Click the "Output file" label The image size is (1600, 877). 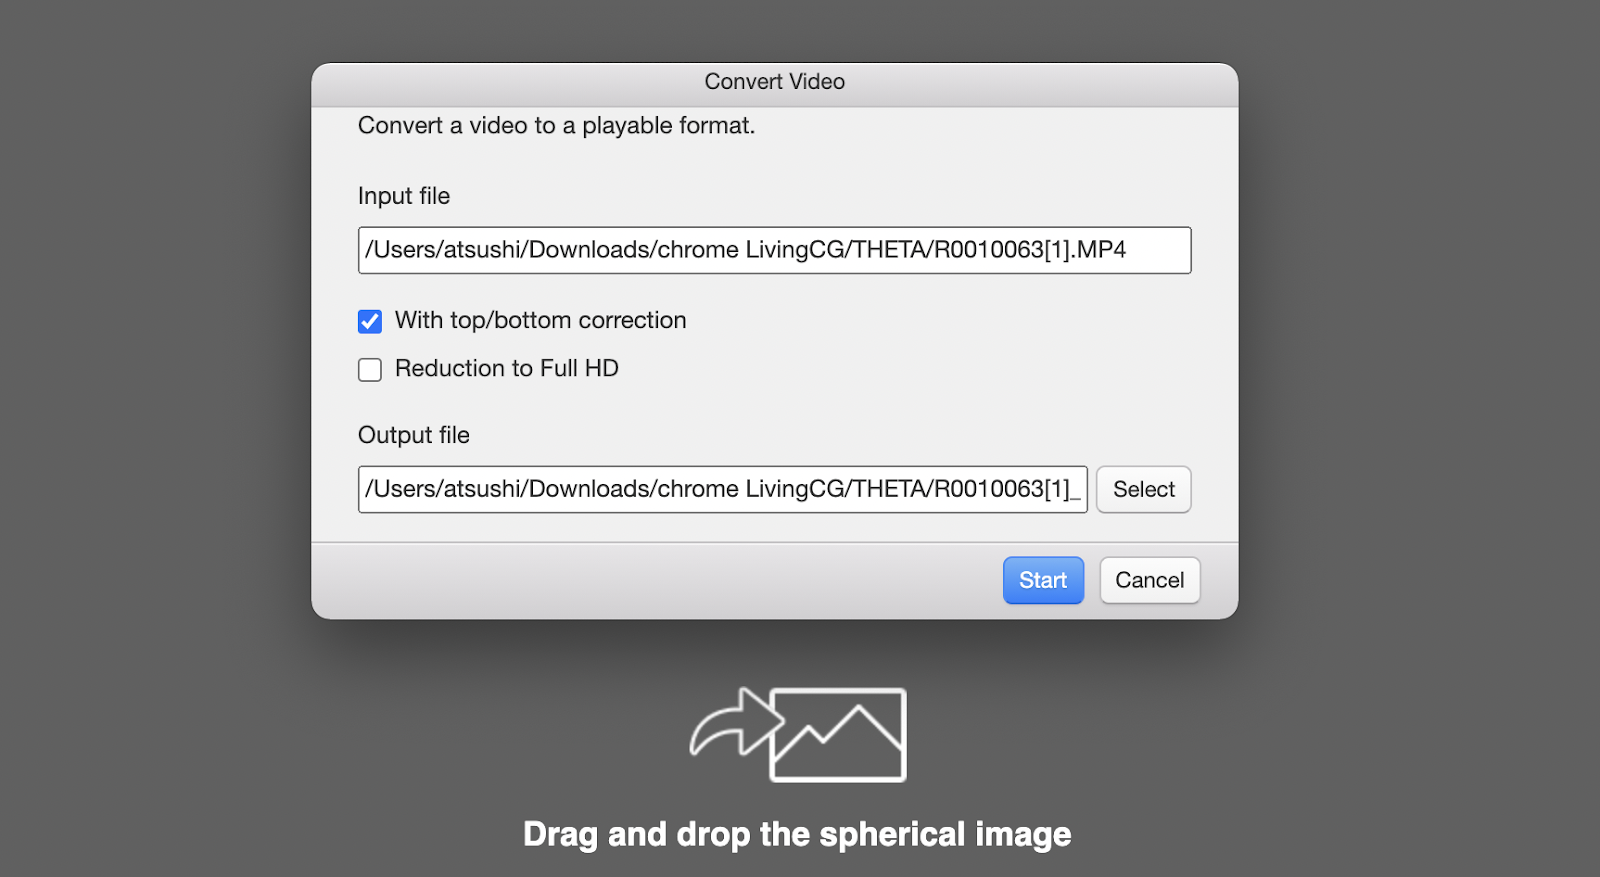(414, 435)
